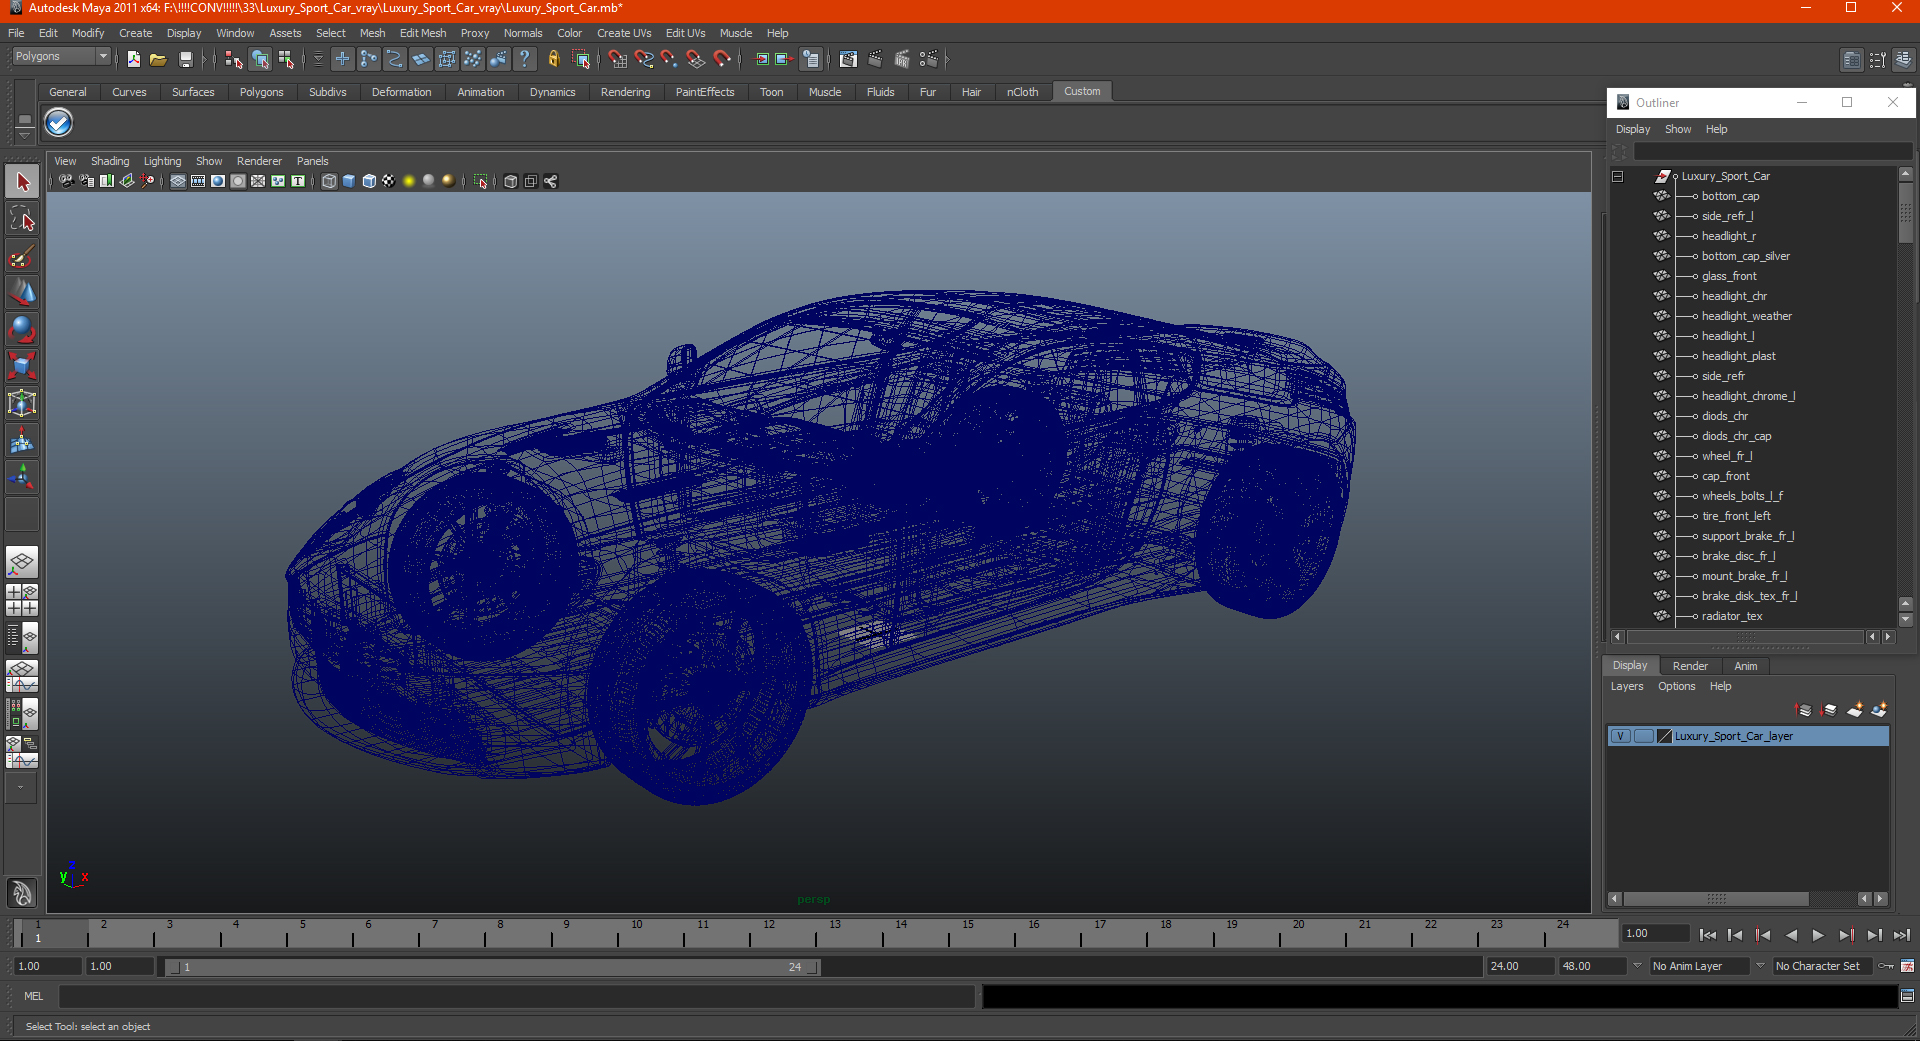This screenshot has height=1041, width=1920.
Task: Activate the Move tool
Action: coord(22,293)
